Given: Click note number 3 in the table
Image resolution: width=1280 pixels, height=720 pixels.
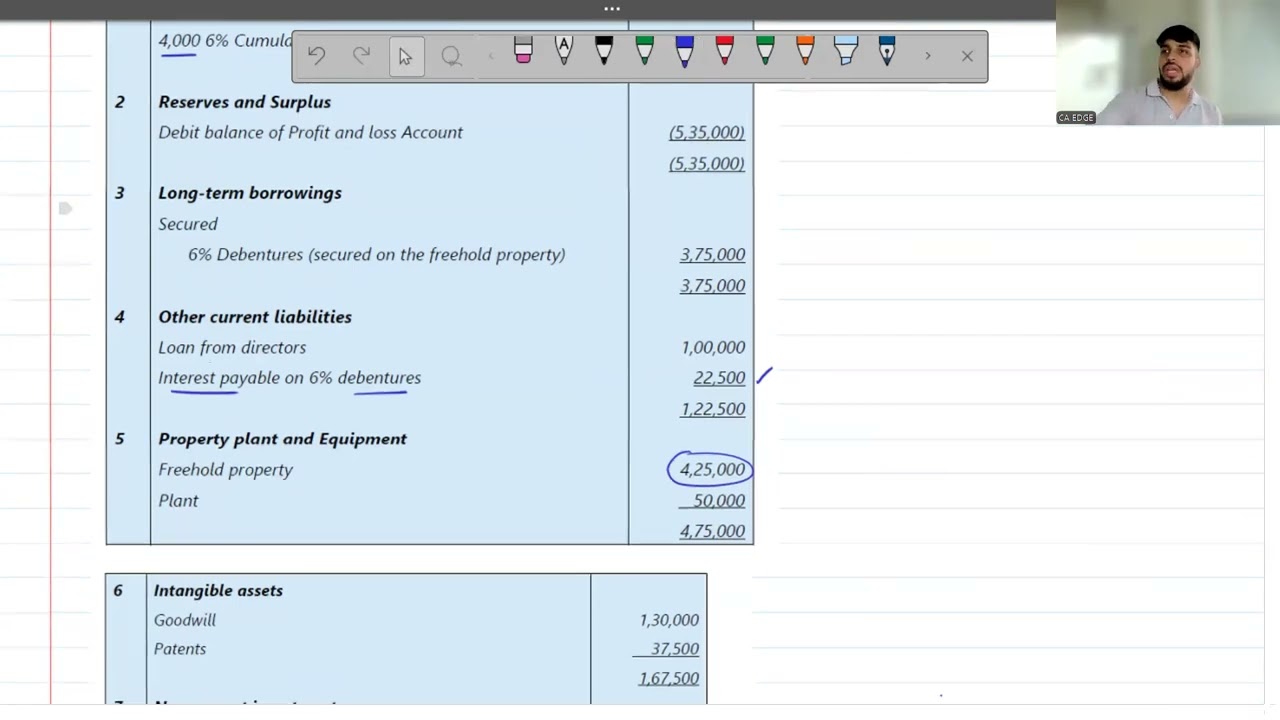Looking at the screenshot, I should [x=119, y=193].
